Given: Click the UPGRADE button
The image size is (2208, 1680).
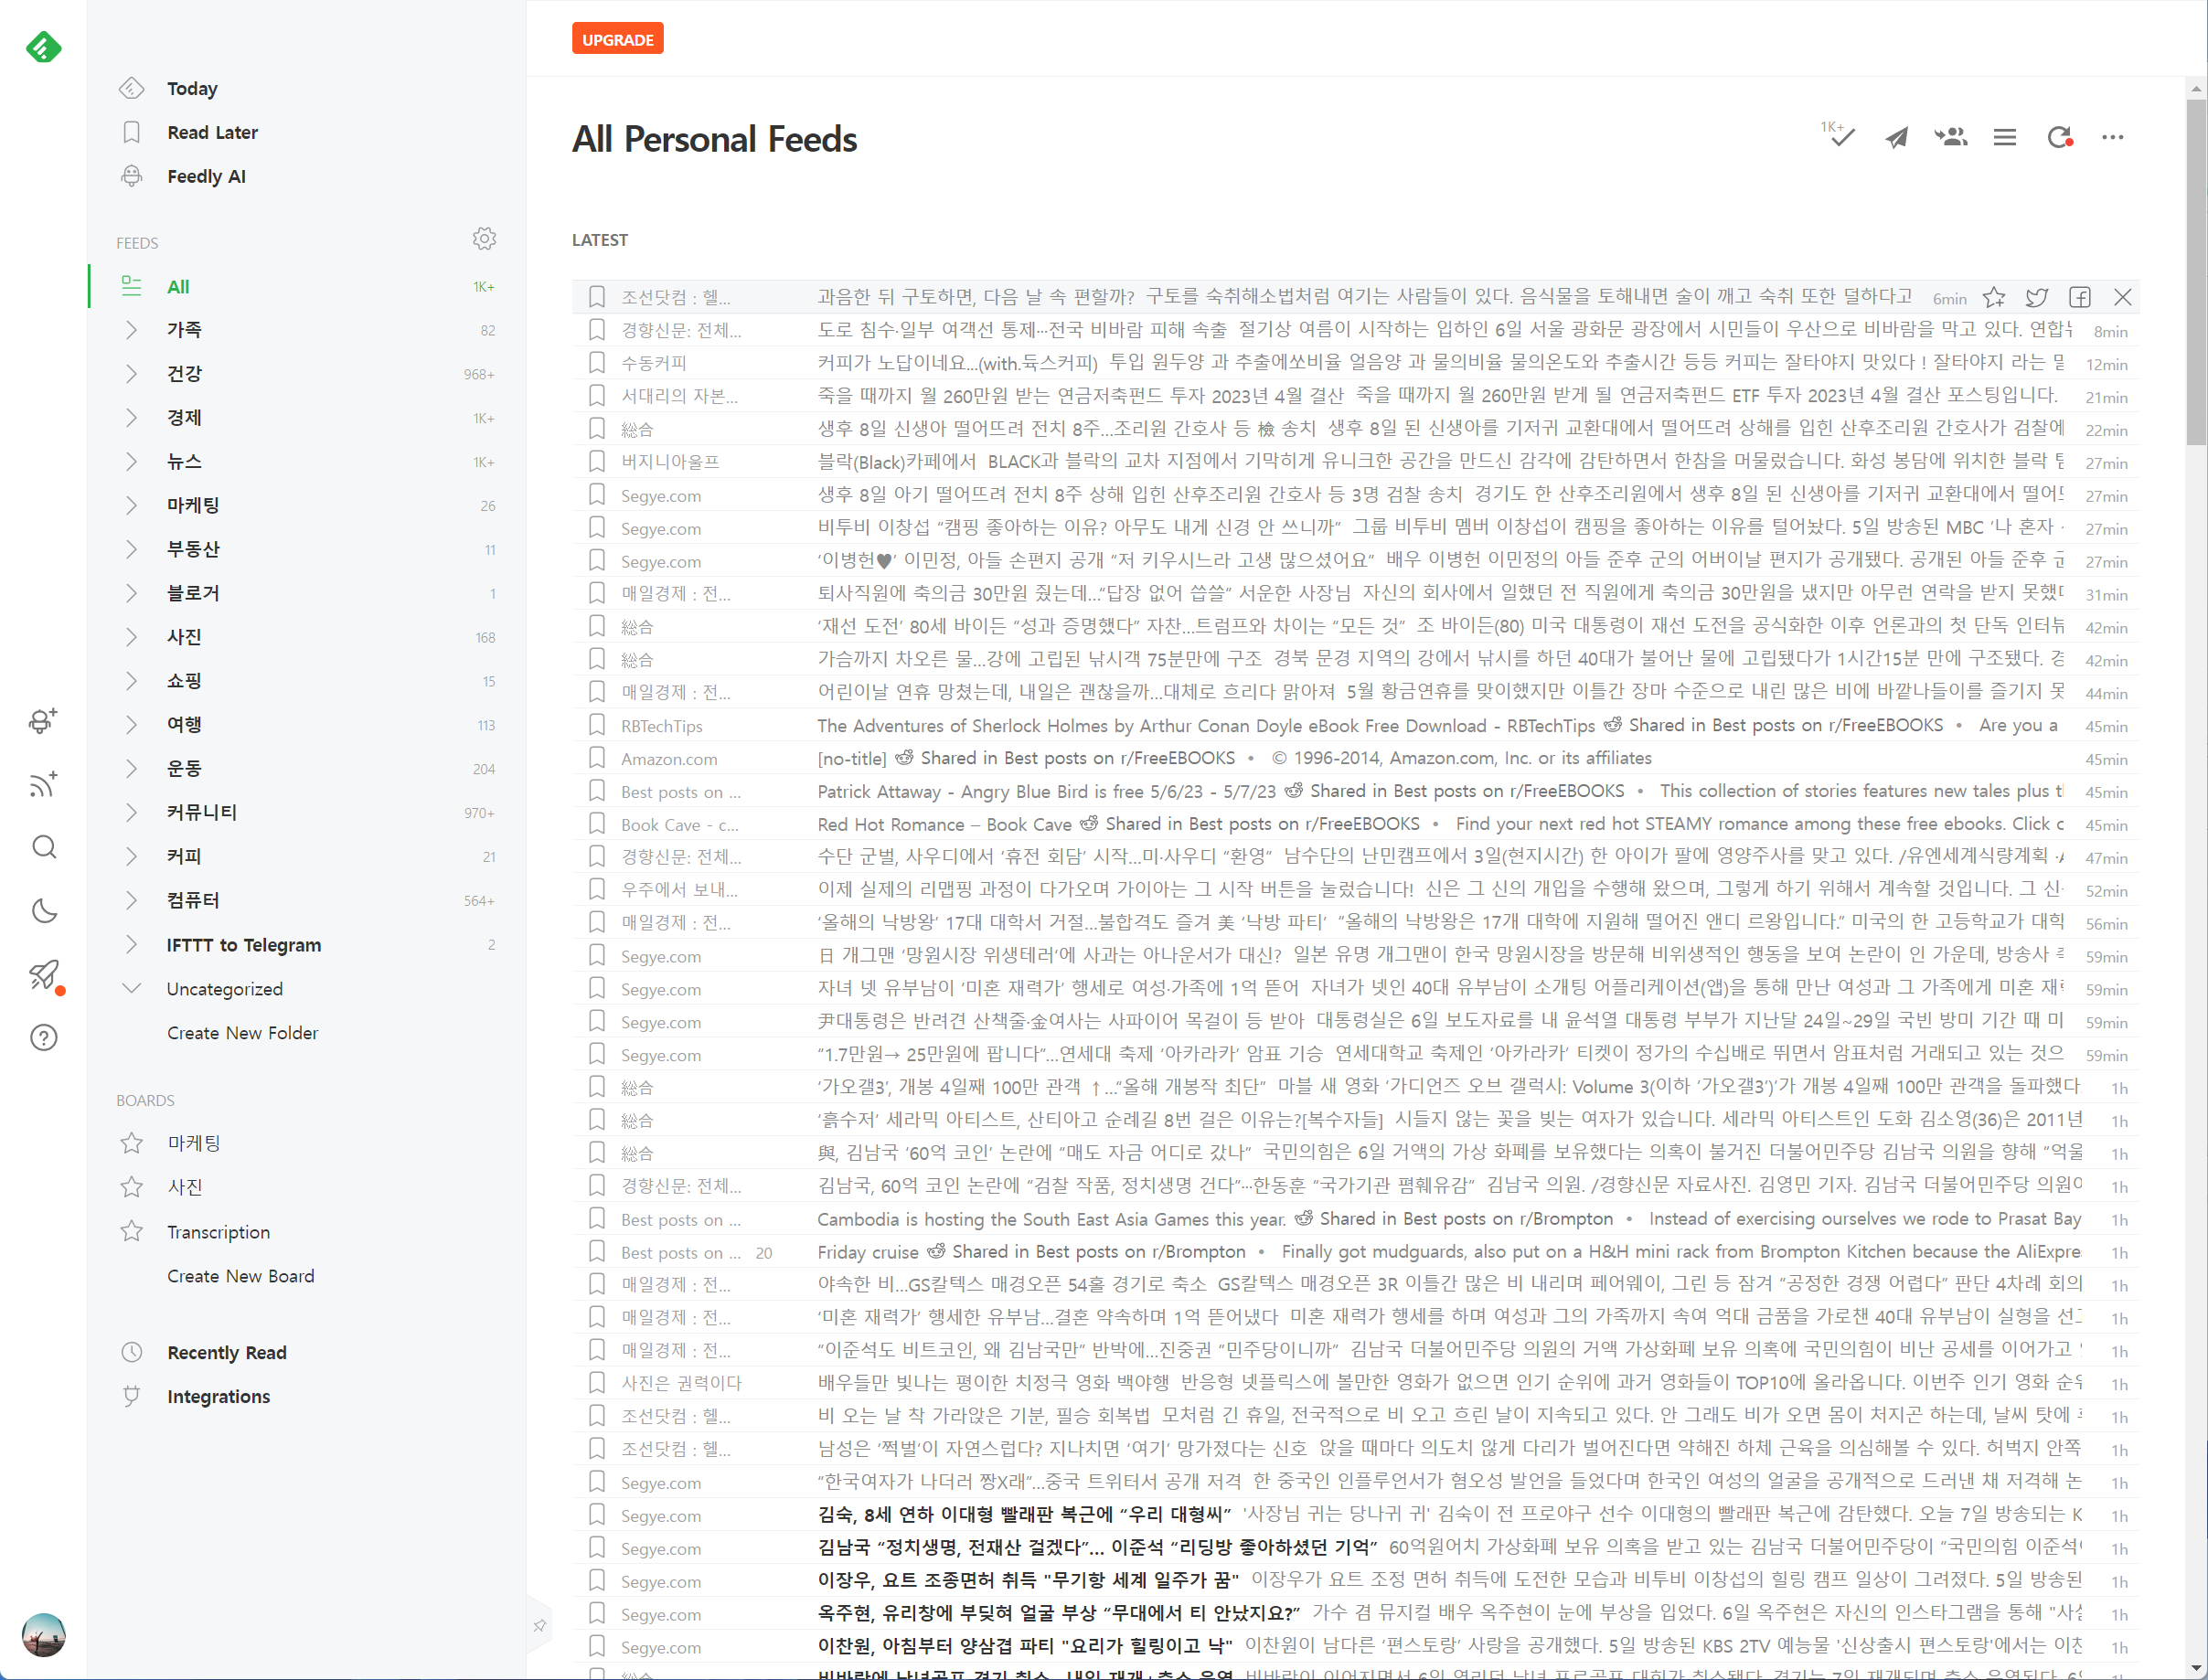Looking at the screenshot, I should pos(617,39).
